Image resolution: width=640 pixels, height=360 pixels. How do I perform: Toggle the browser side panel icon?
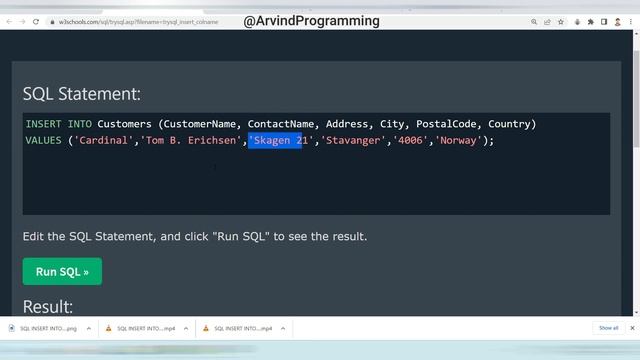click(604, 22)
